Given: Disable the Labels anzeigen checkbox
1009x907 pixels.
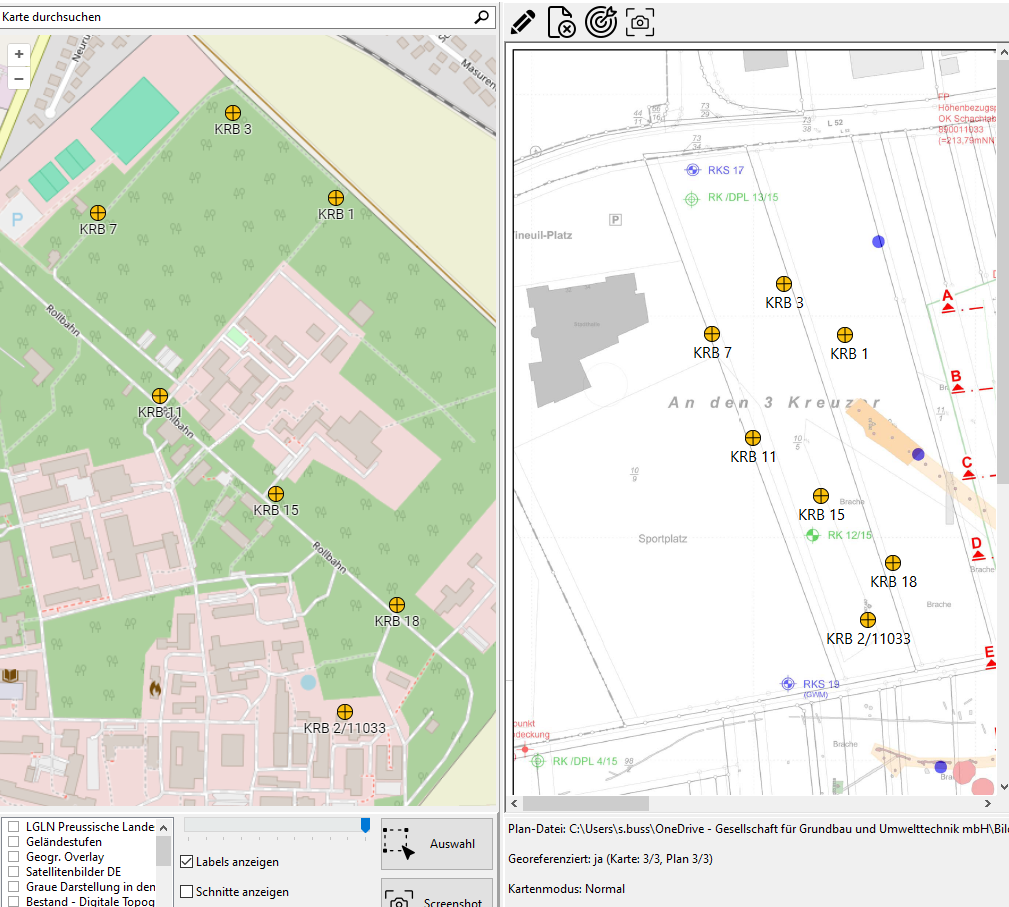Looking at the screenshot, I should click(x=187, y=862).
